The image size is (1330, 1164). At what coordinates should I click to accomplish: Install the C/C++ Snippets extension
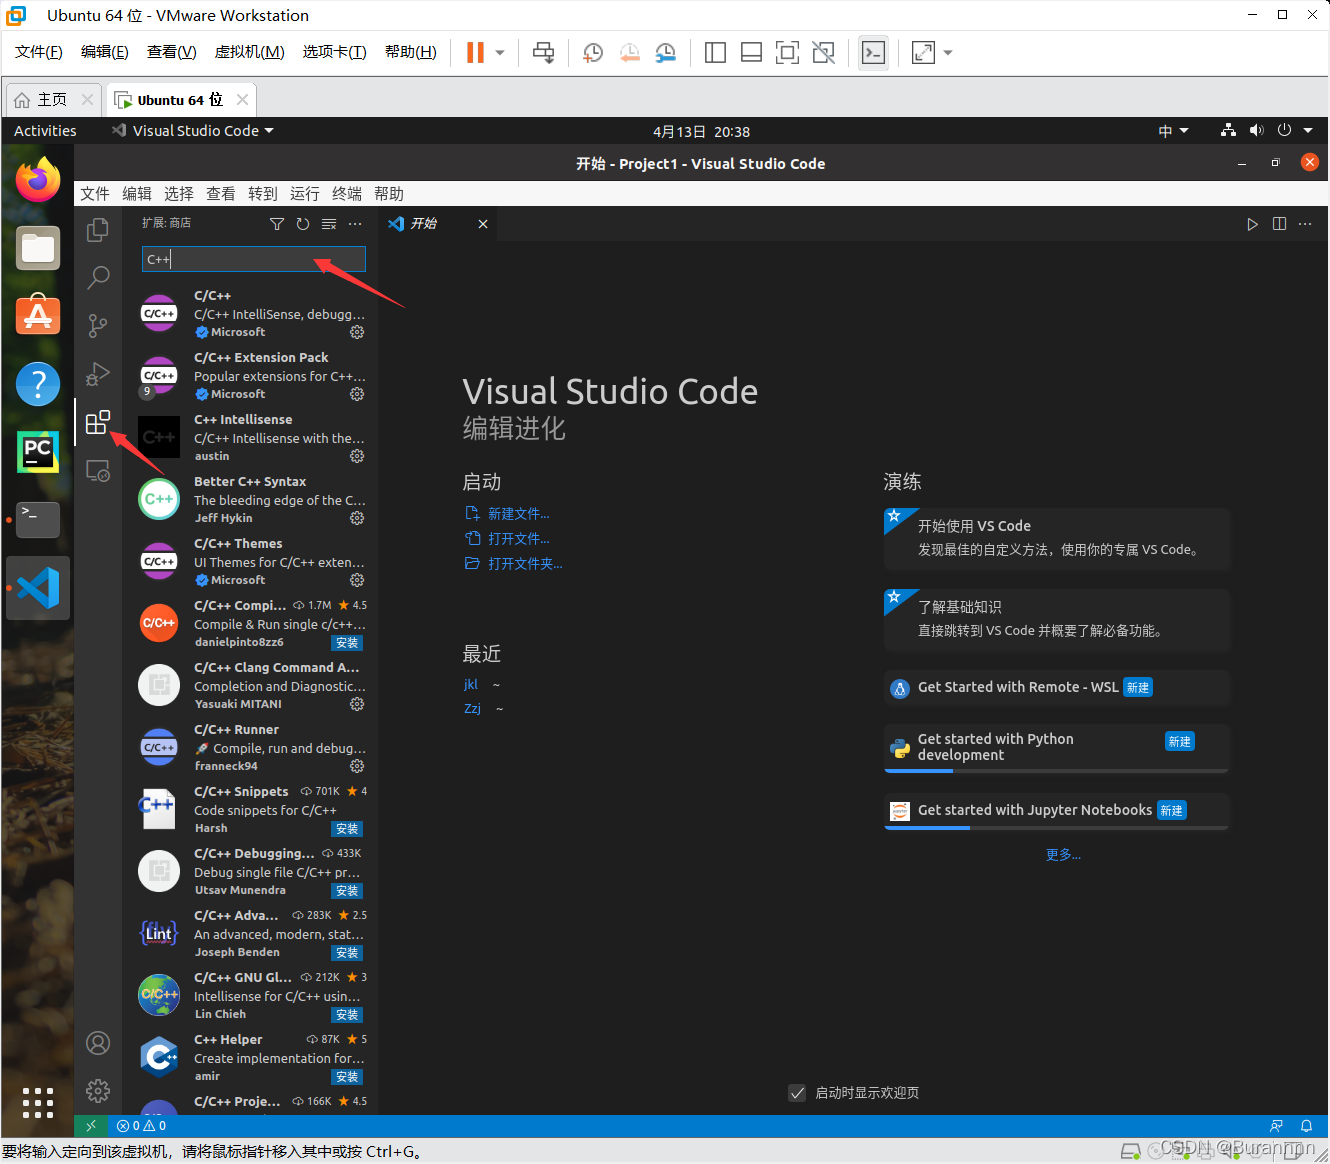click(347, 829)
